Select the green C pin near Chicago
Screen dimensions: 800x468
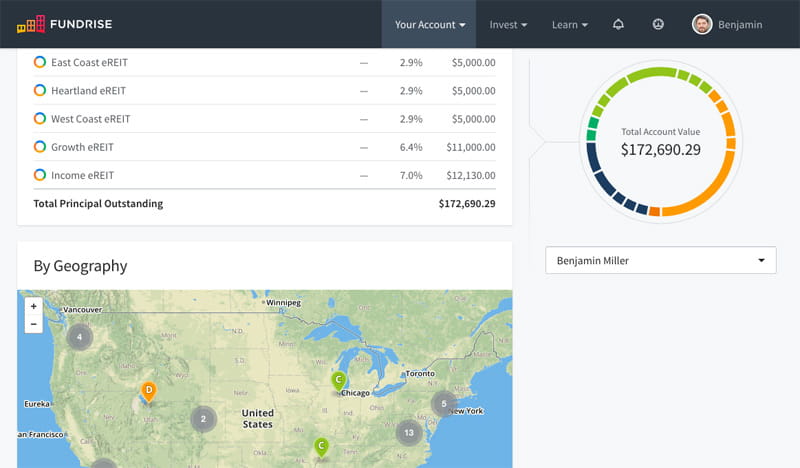pos(339,380)
